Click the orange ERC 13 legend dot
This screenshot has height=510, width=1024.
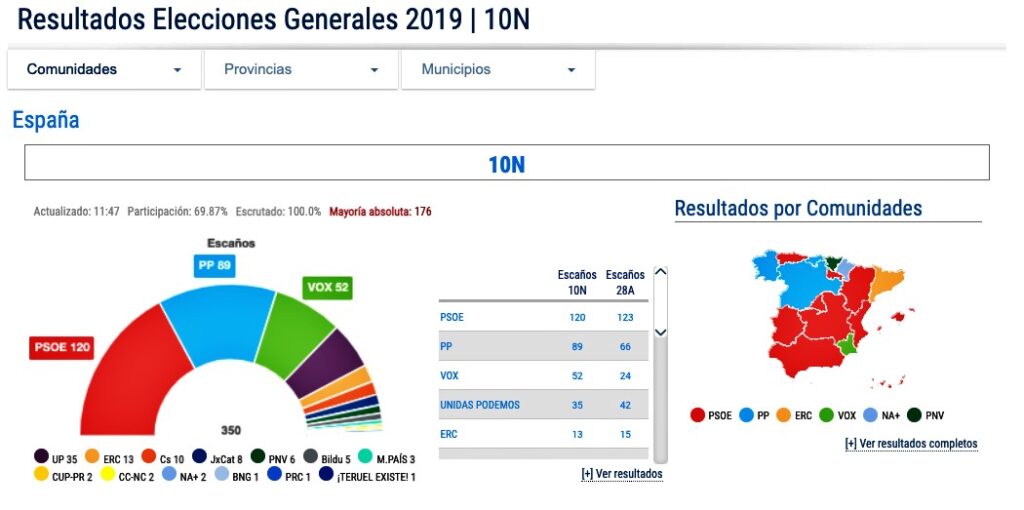click(x=92, y=458)
